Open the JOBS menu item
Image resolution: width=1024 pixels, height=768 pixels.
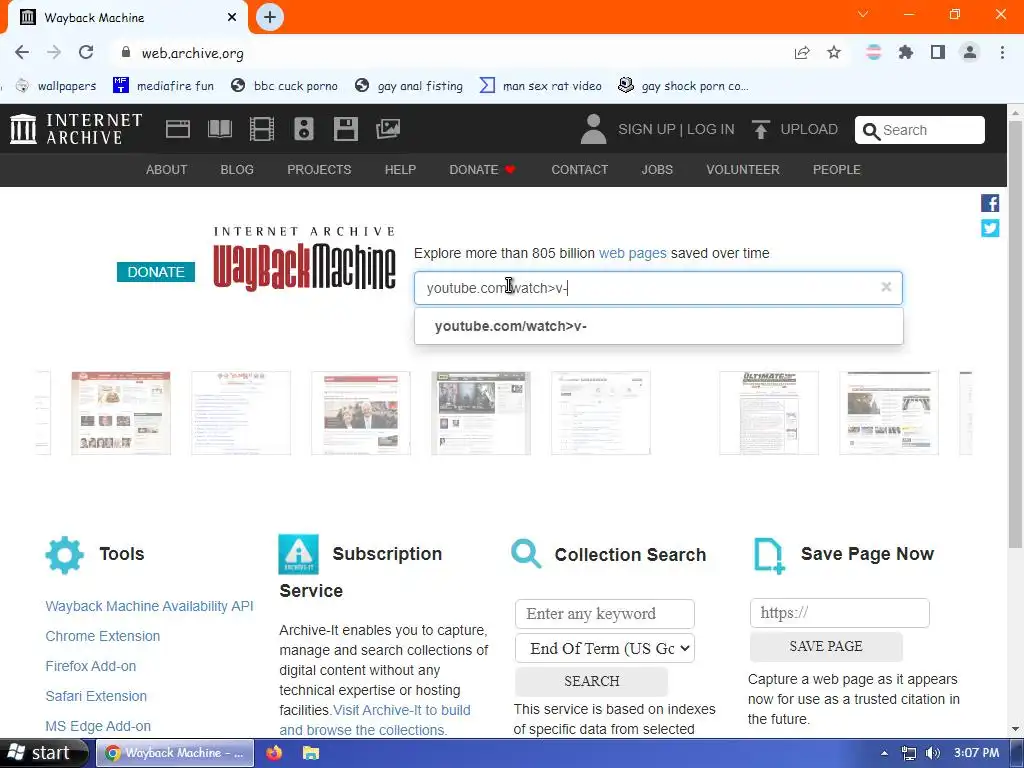(657, 170)
